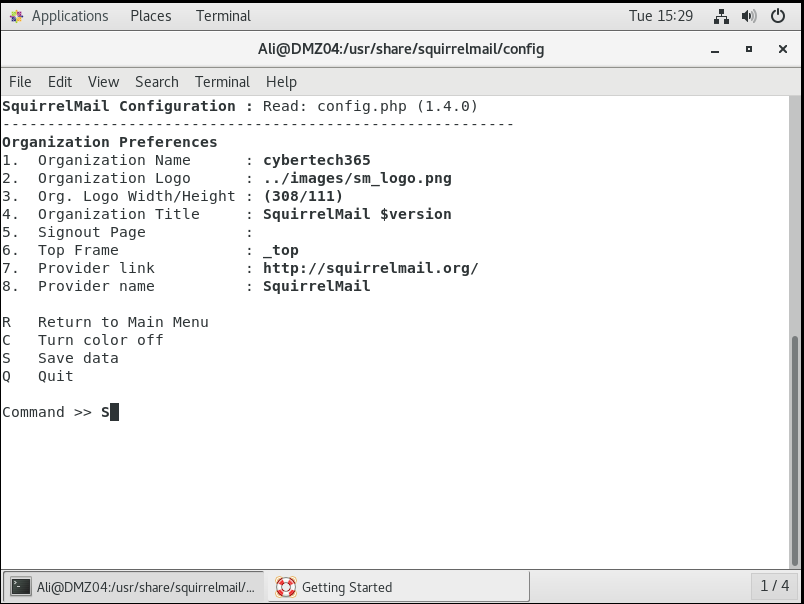Click the Getting Started lifebuoy icon
The height and width of the screenshot is (604, 804).
tap(285, 587)
